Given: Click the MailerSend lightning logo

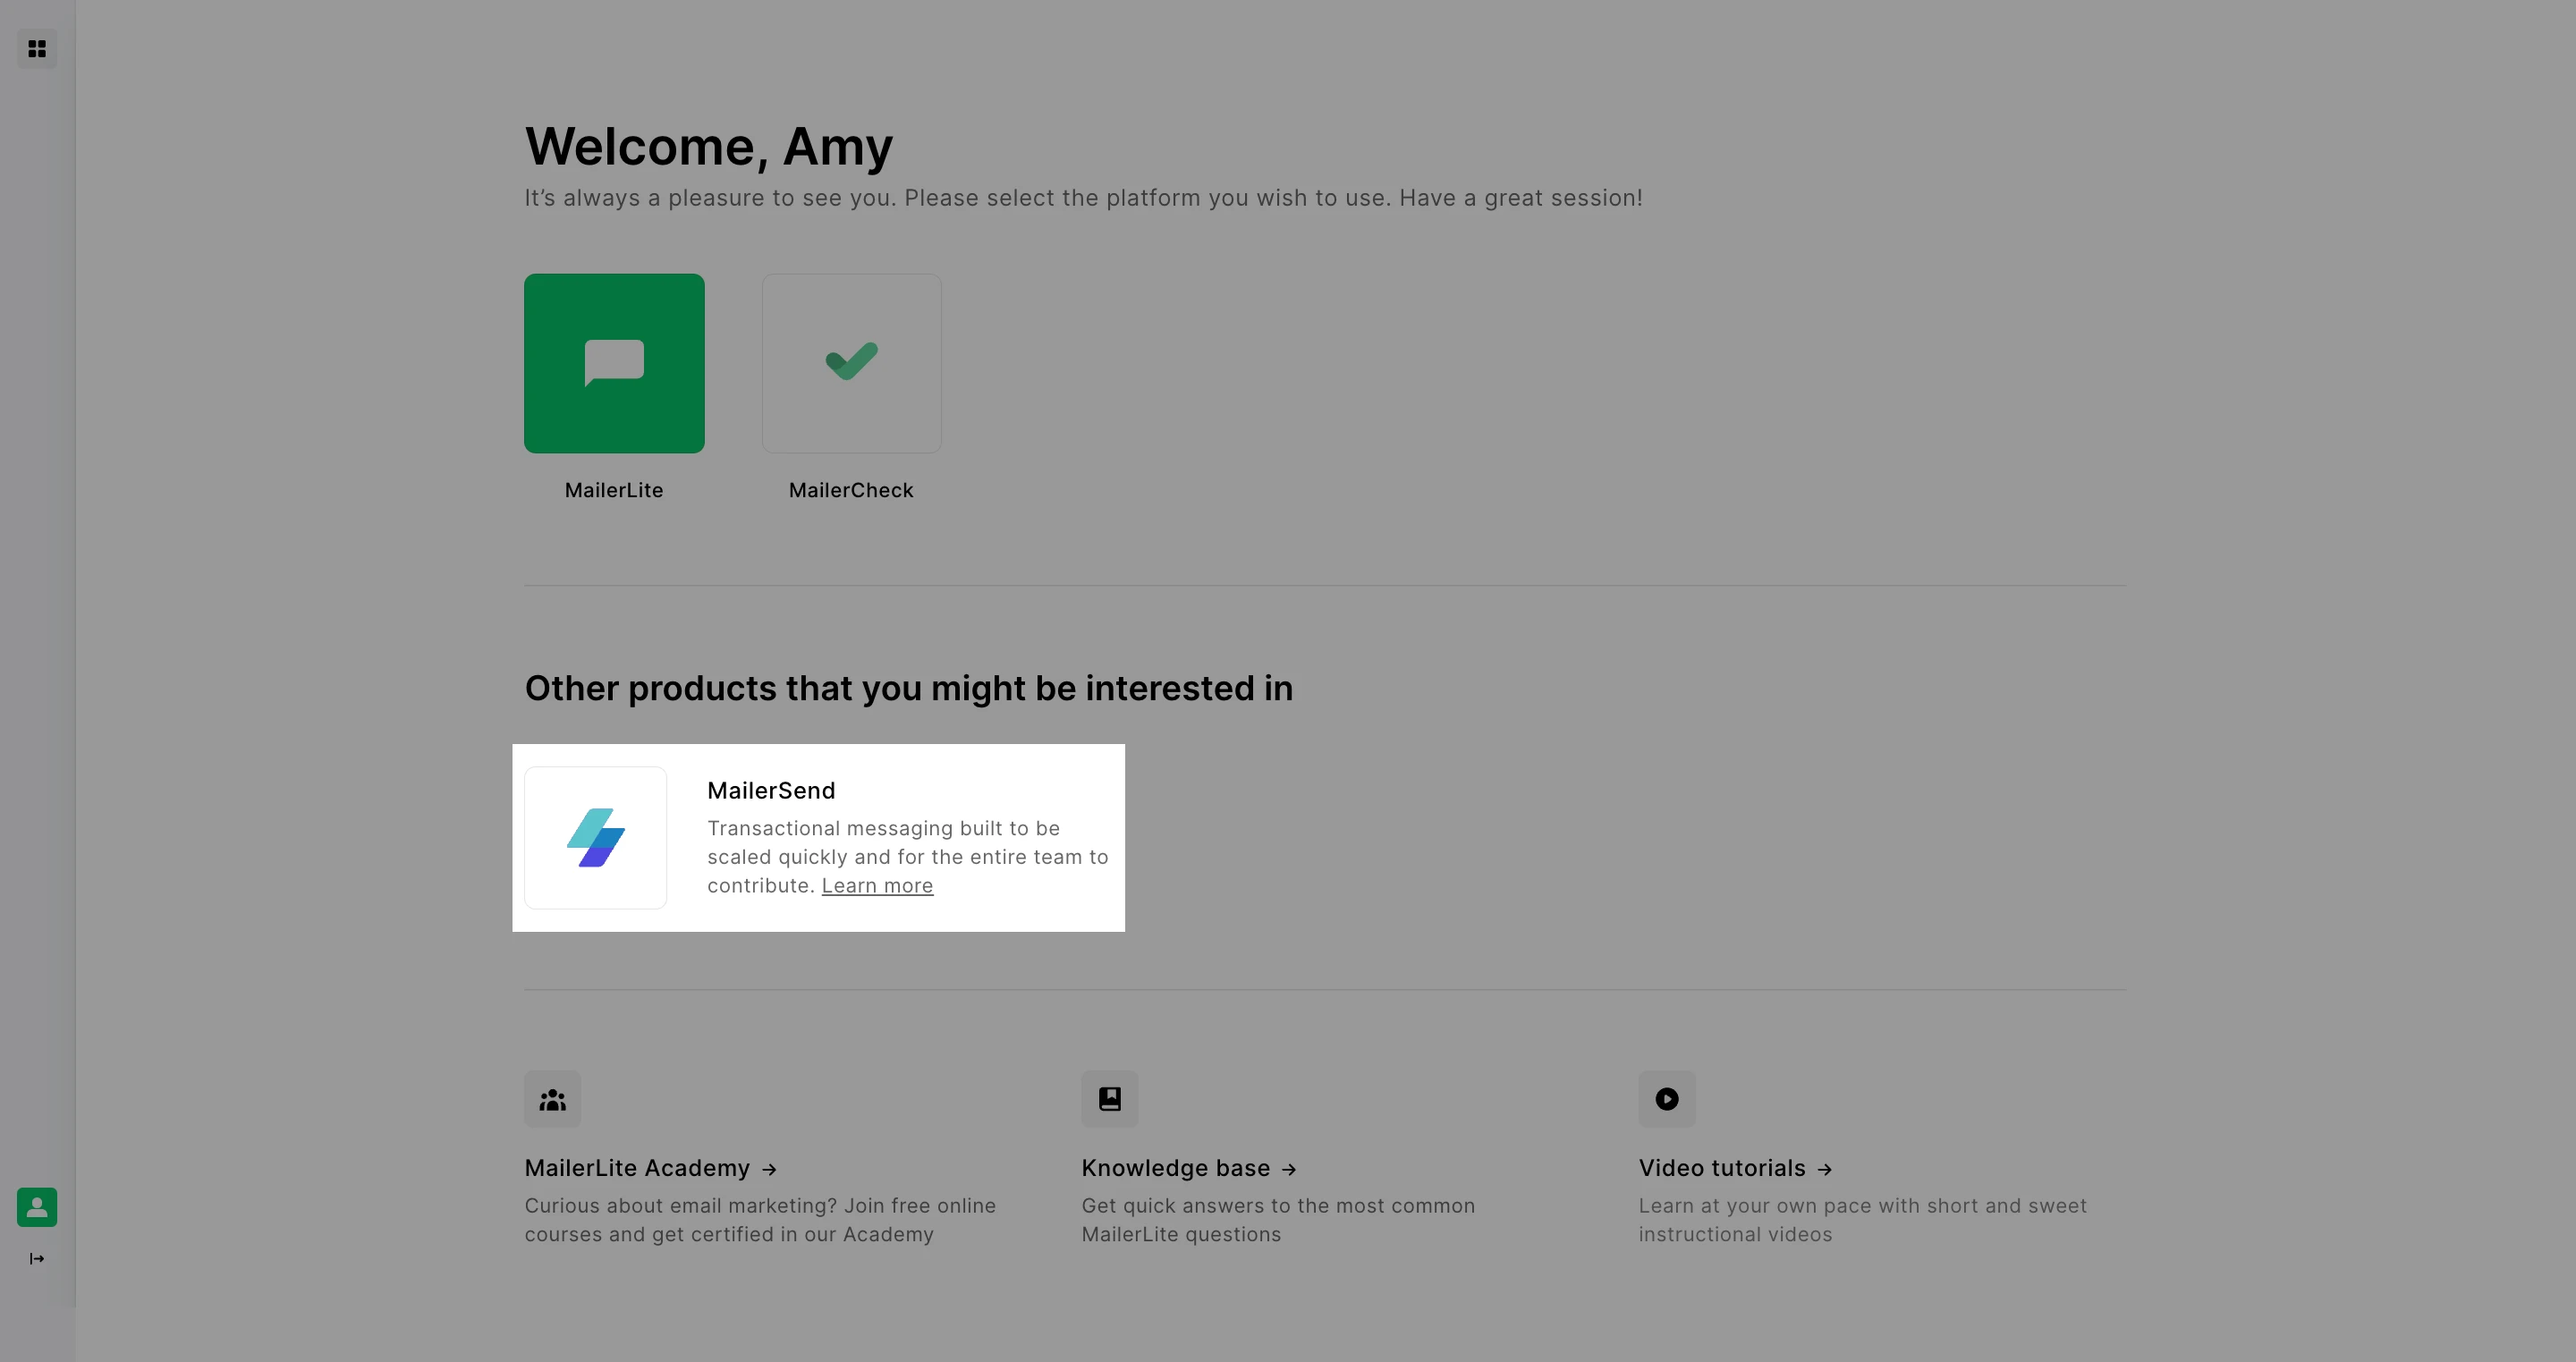Looking at the screenshot, I should click(595, 838).
